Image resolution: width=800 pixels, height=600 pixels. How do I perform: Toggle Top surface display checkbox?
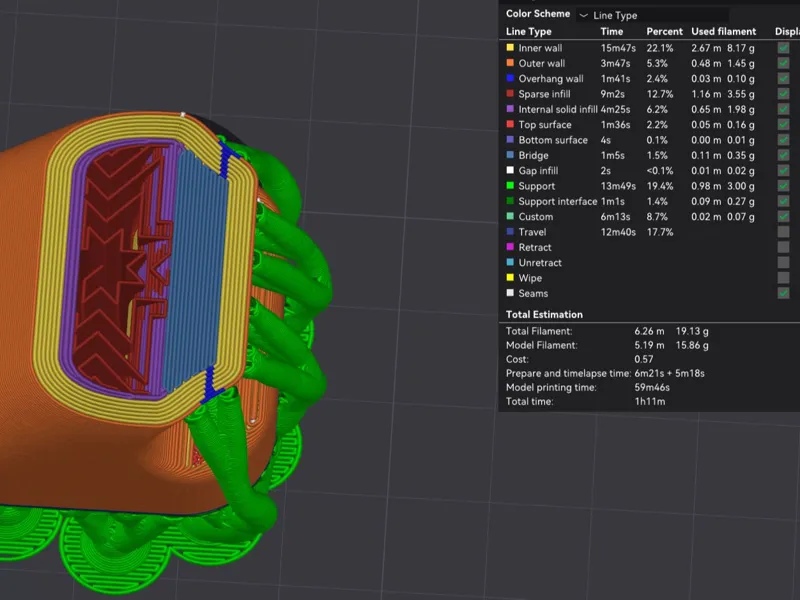(783, 124)
